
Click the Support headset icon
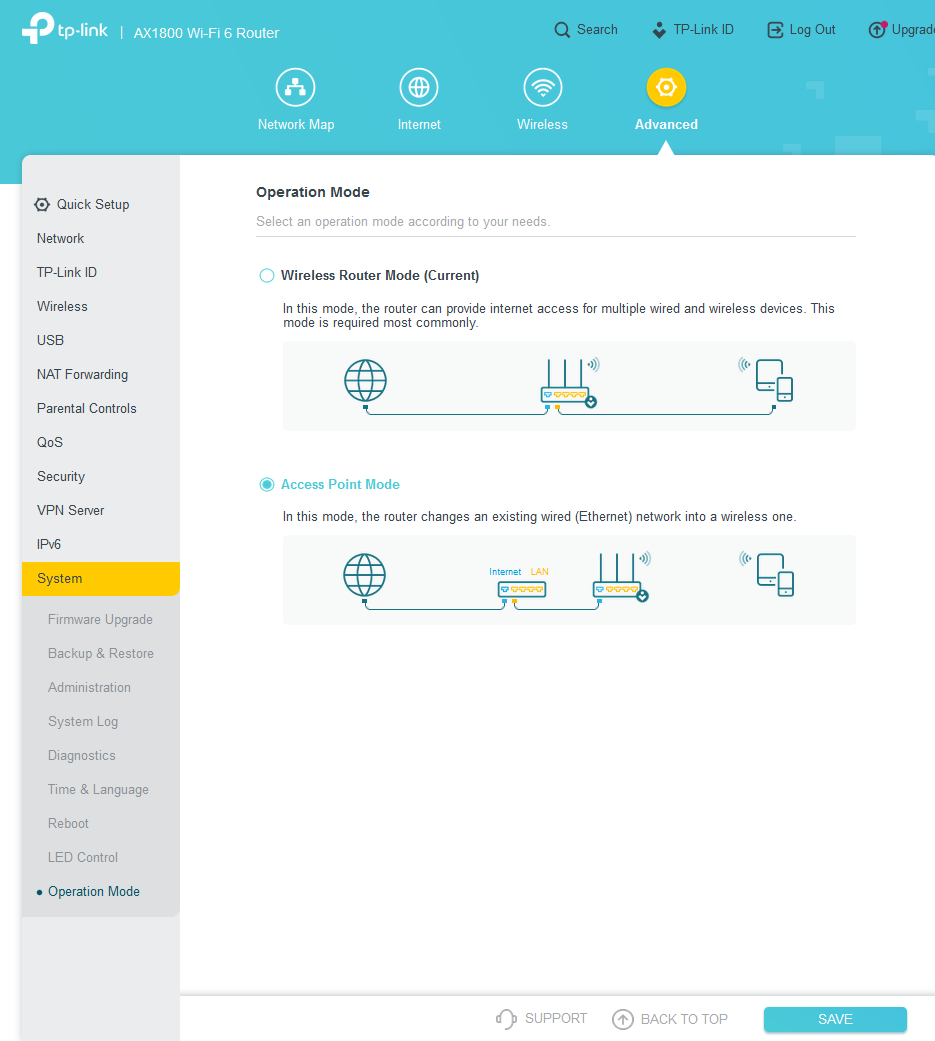pyautogui.click(x=506, y=1019)
